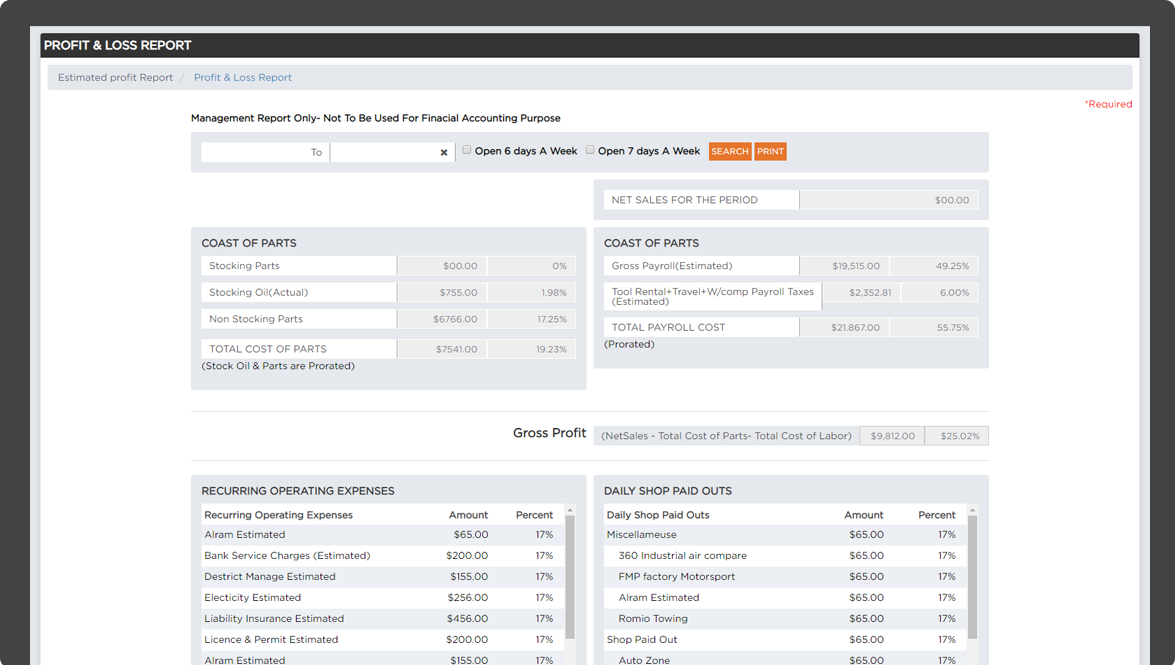Select the Shop Paid Out group row
This screenshot has height=665, width=1175.
tap(641, 640)
